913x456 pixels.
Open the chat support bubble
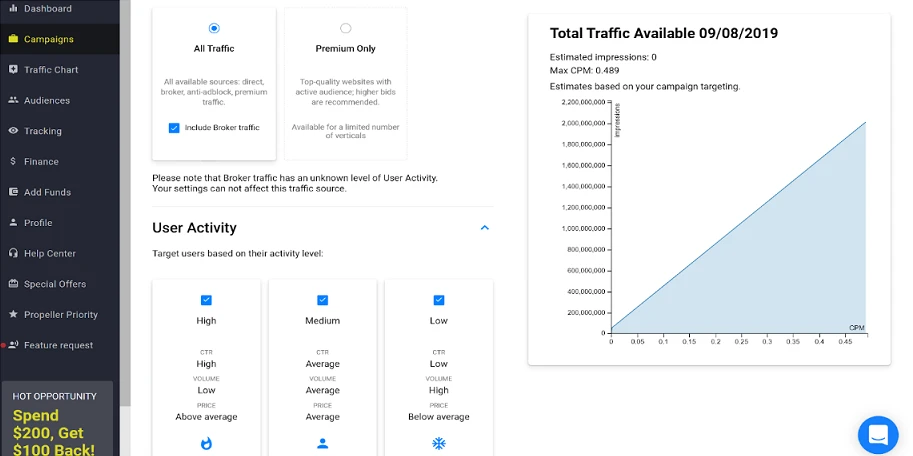[878, 435]
